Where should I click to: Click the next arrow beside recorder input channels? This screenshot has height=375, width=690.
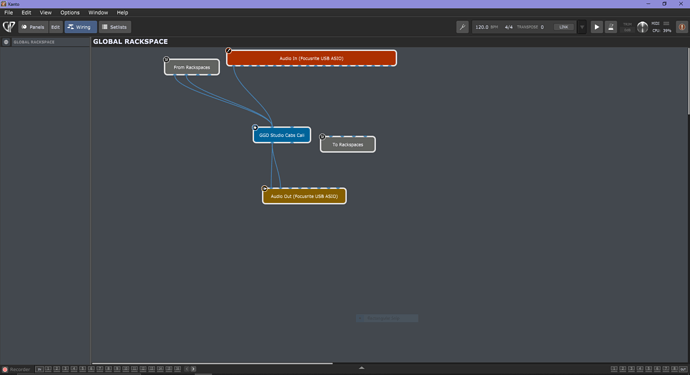(193, 369)
